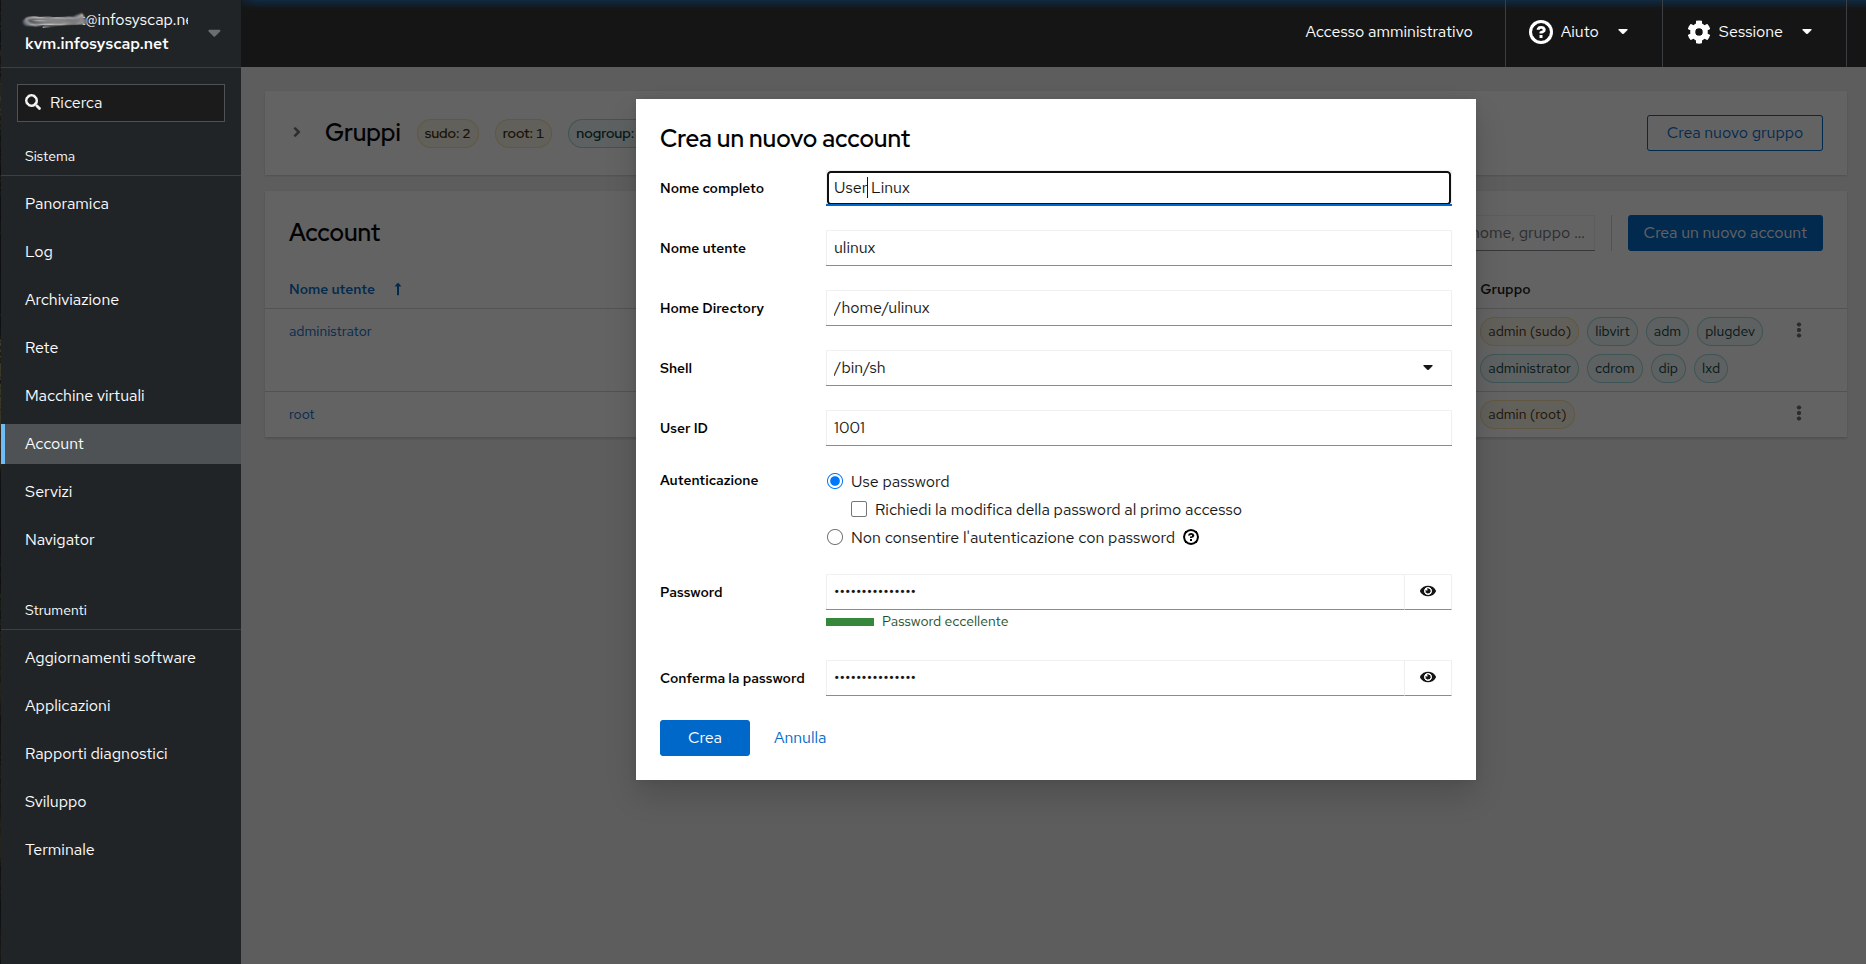The width and height of the screenshot is (1866, 964).
Task: Click the administrator group label
Action: tap(1529, 368)
